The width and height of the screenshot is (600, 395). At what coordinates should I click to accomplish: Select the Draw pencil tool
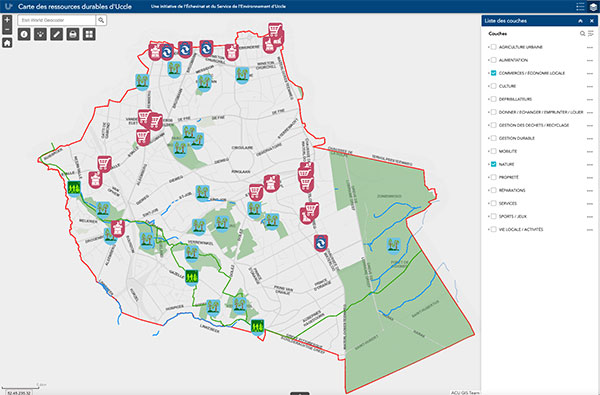click(57, 34)
